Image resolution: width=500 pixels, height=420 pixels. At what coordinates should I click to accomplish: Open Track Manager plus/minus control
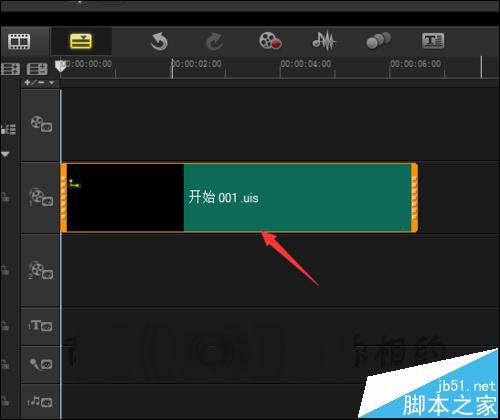click(39, 82)
